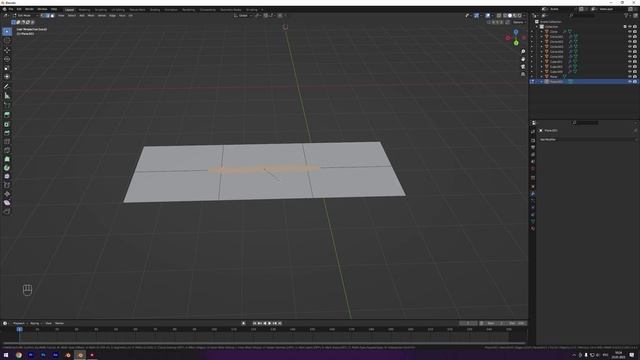Open the outliner filter dropdown

[x=628, y=16]
